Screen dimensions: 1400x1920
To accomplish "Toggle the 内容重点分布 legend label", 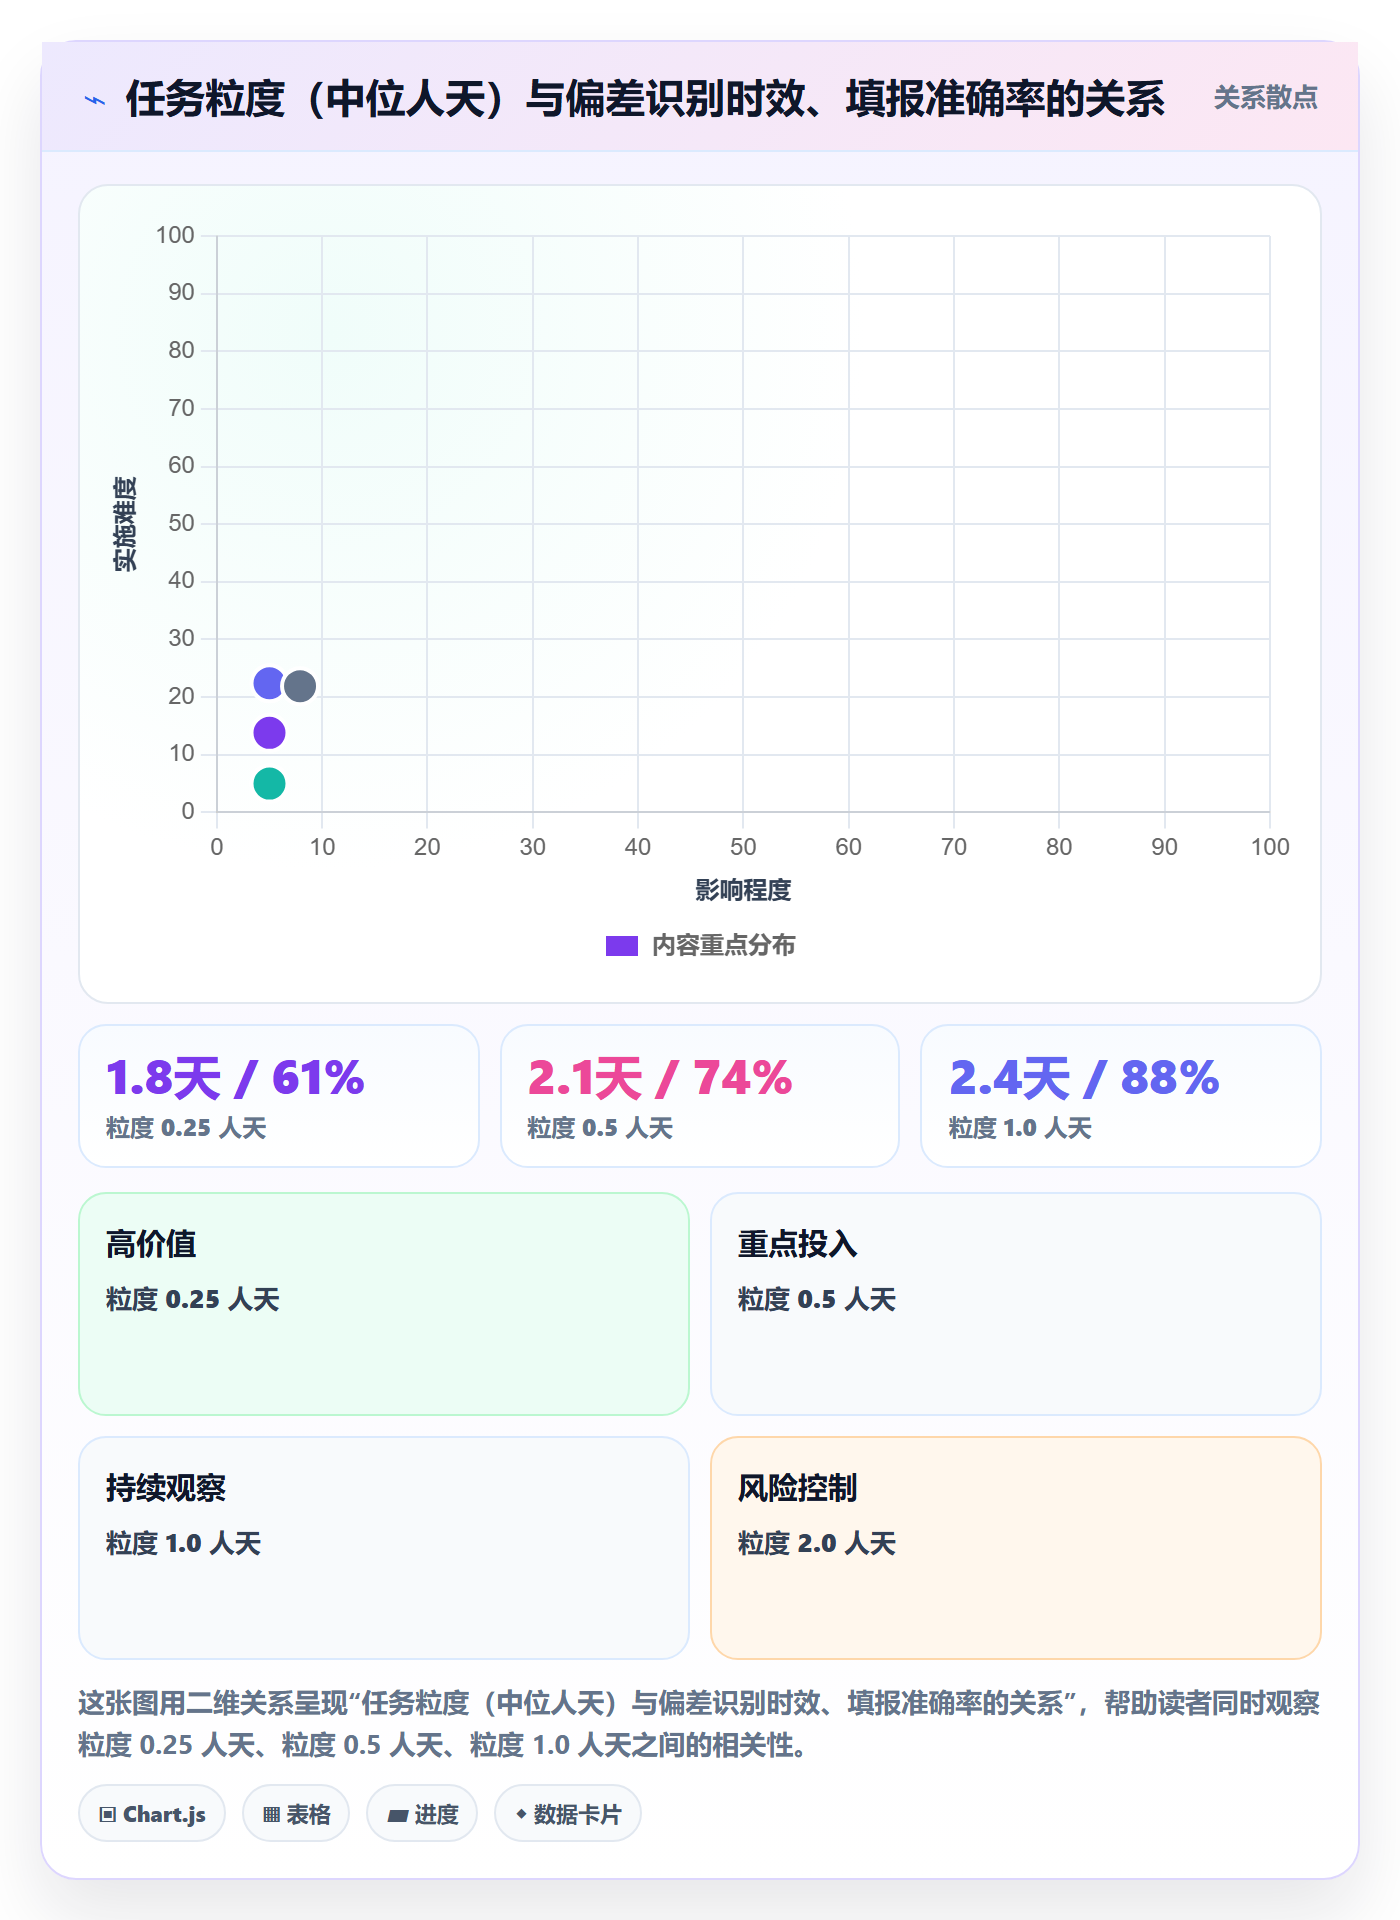I will click(724, 946).
